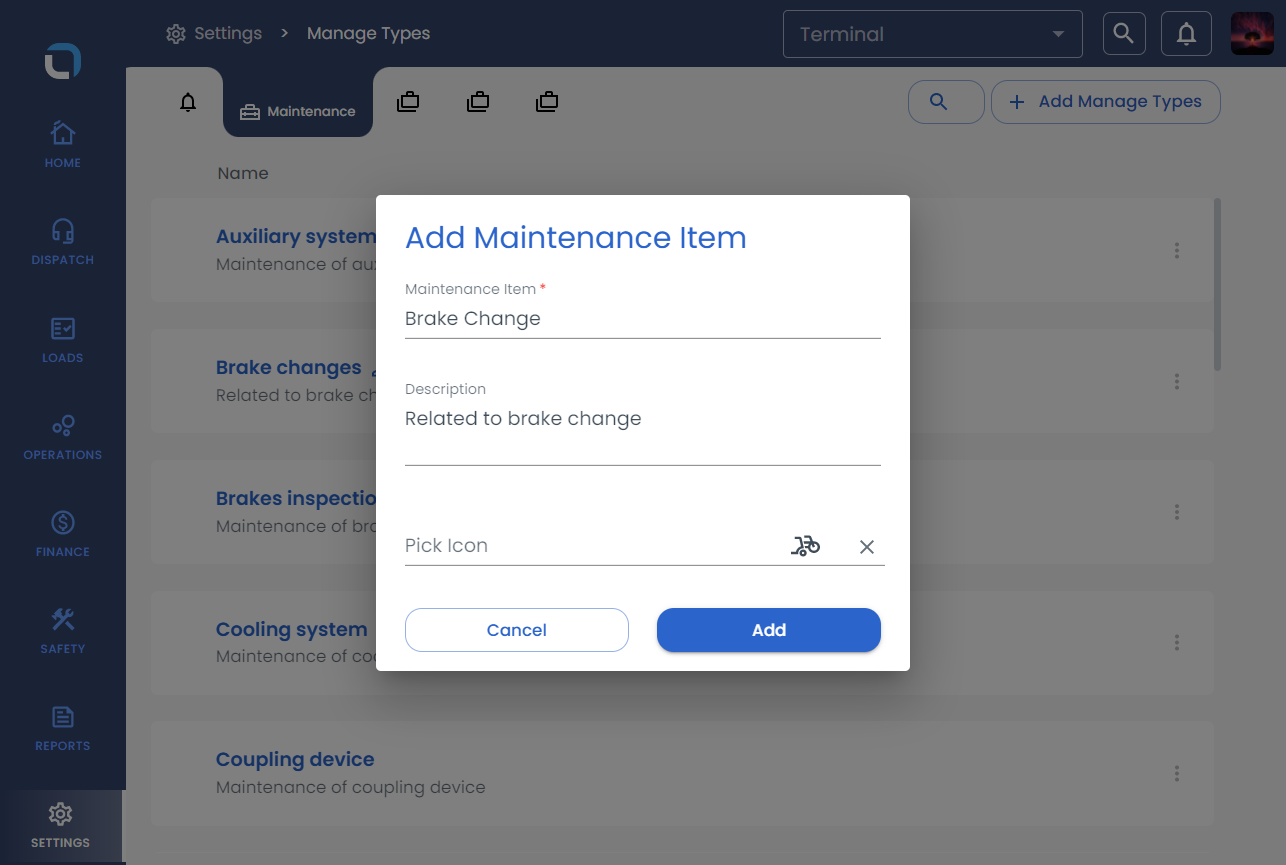Screen dimensions: 1286x865
Task: Cancel the Add Maintenance Item dialog
Action: pyautogui.click(x=516, y=630)
